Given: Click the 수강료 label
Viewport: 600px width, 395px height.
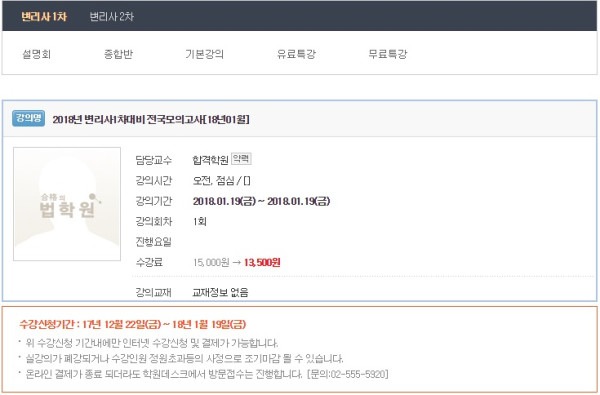Looking at the screenshot, I should (x=149, y=262).
